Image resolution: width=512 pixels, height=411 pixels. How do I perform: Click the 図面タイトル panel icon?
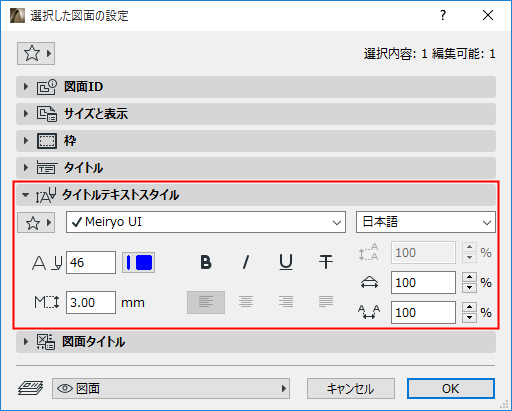click(x=46, y=342)
